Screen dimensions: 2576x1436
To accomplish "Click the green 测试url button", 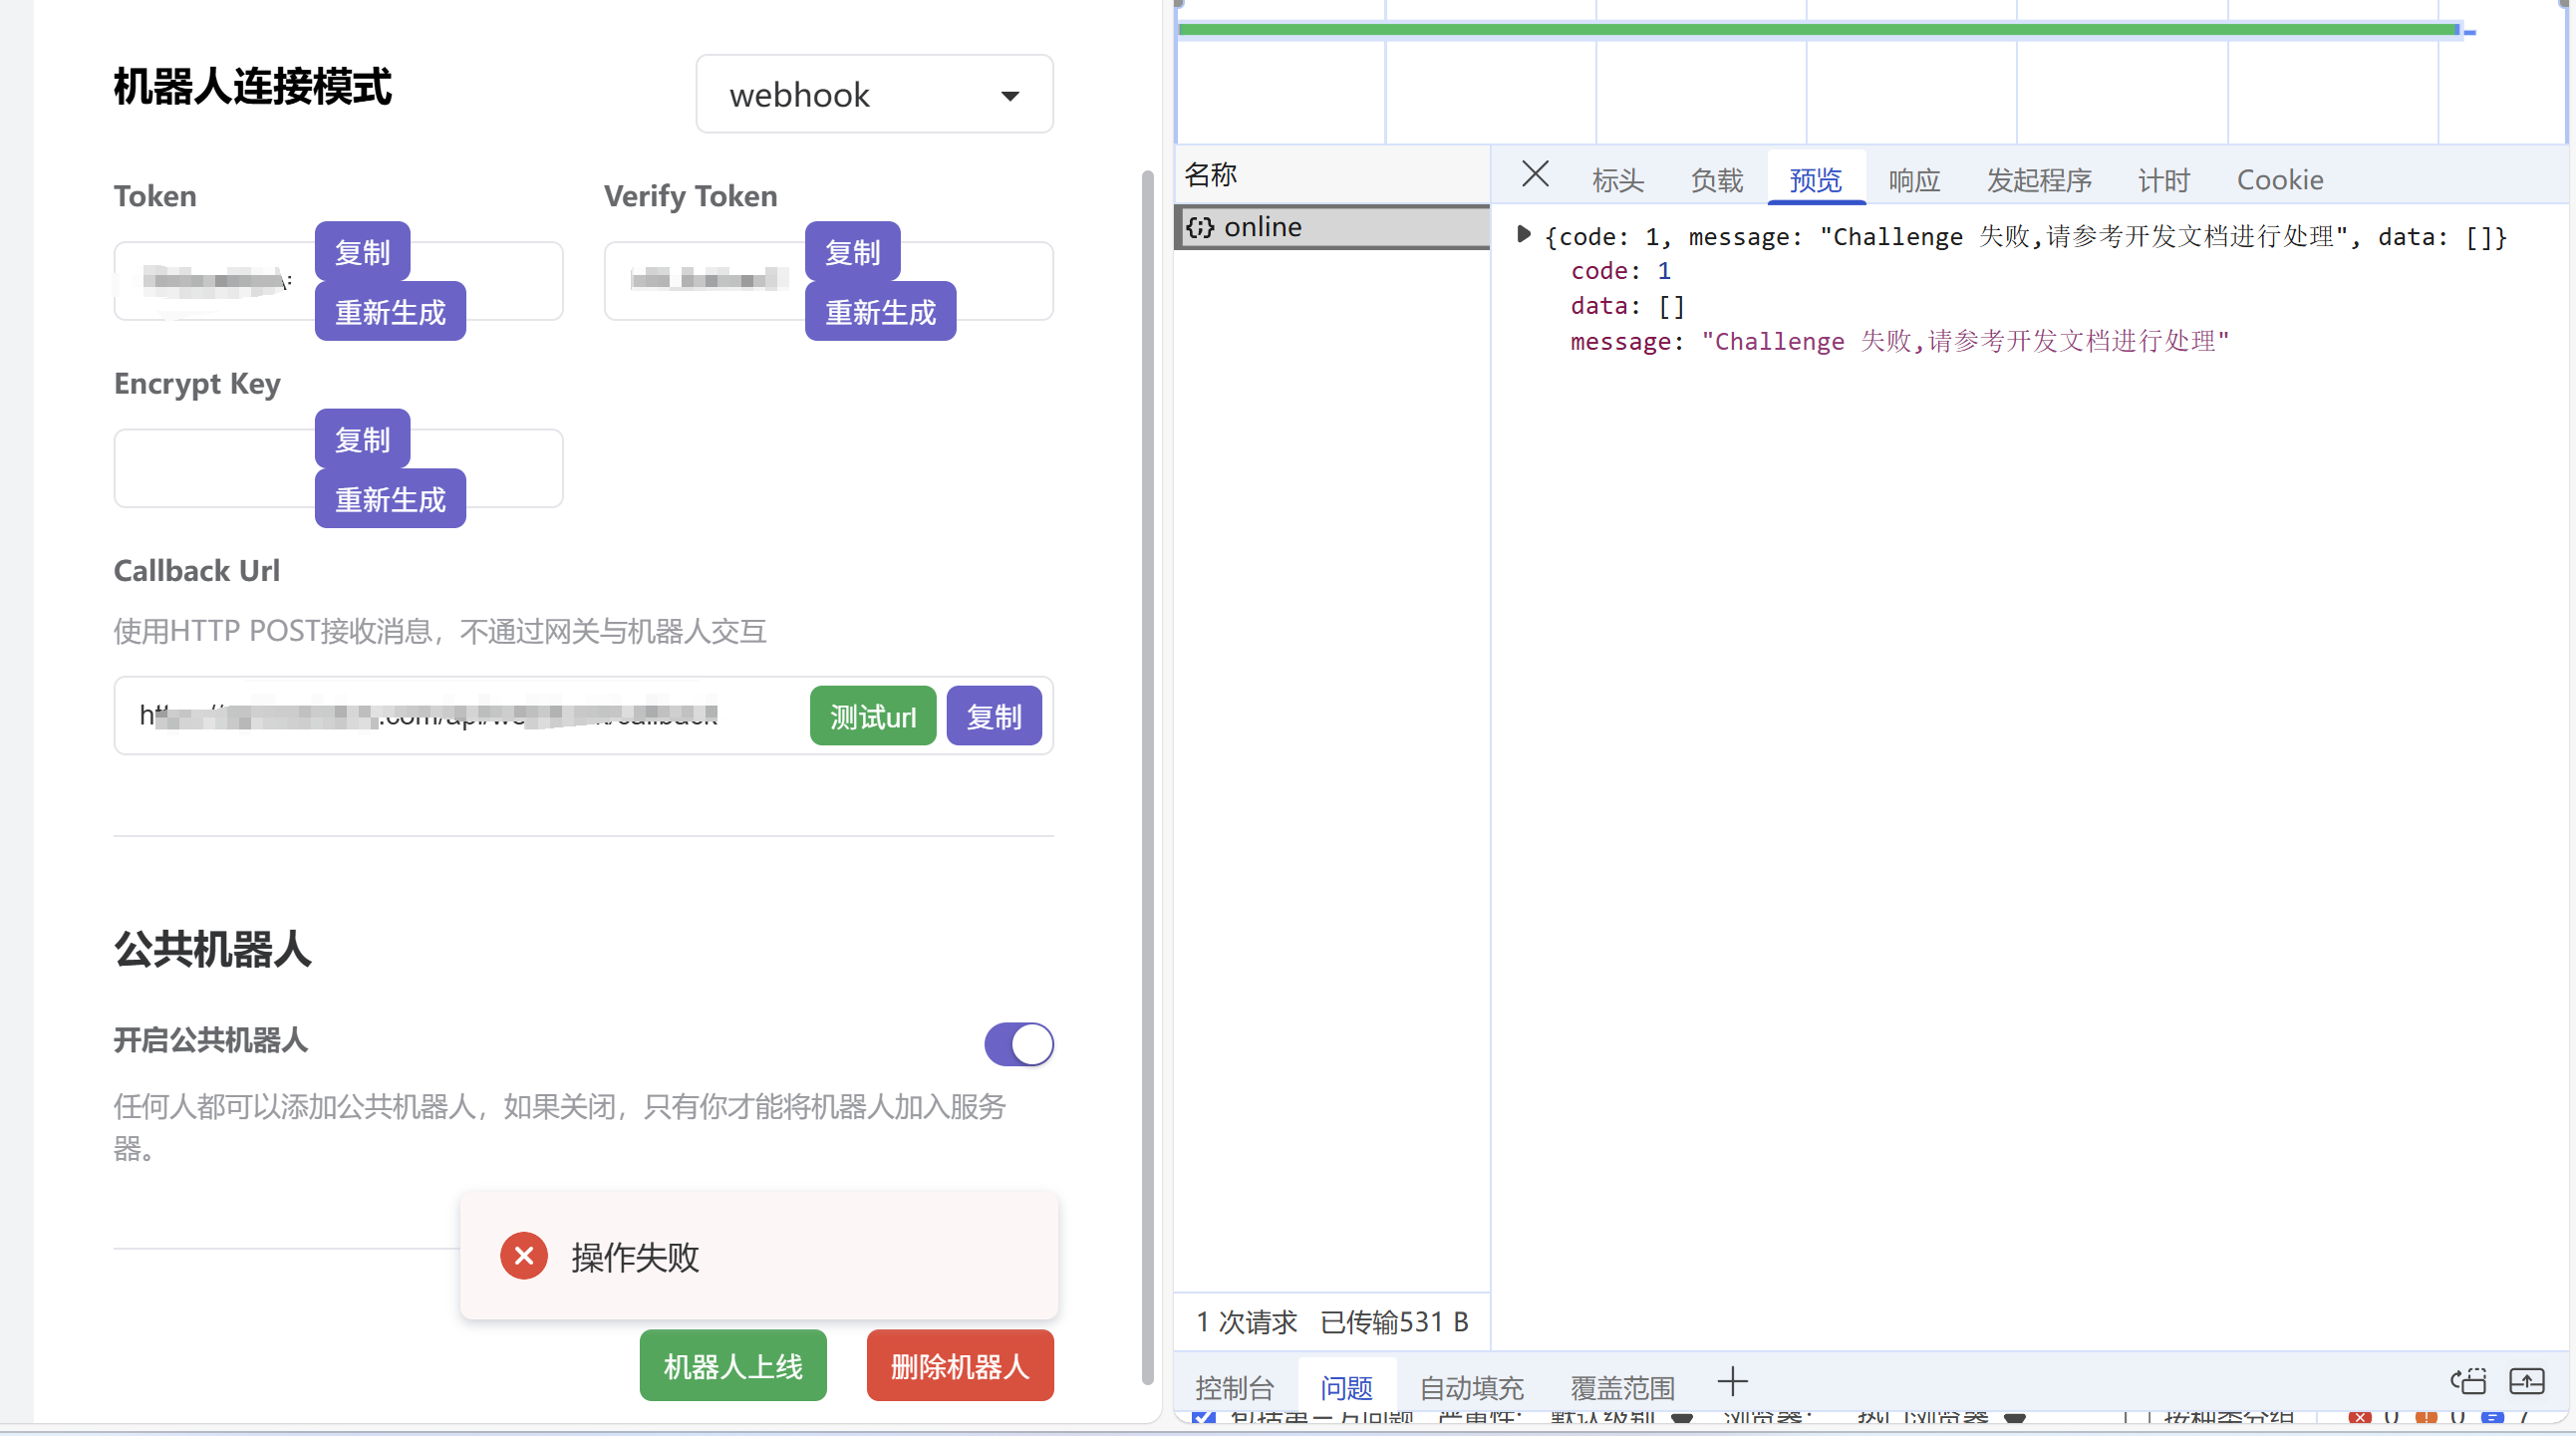I will (x=872, y=716).
